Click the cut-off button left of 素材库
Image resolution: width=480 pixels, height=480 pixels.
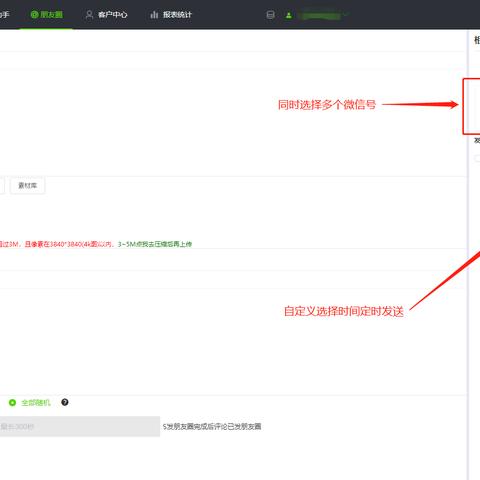(2, 185)
